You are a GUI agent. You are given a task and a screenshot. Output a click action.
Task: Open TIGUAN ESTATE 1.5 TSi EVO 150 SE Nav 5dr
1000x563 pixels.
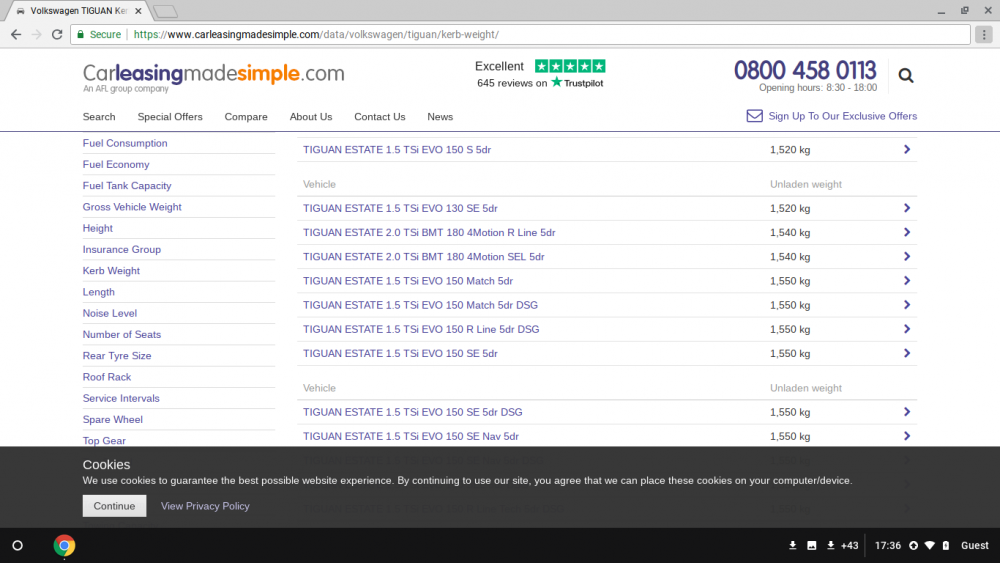tap(411, 437)
